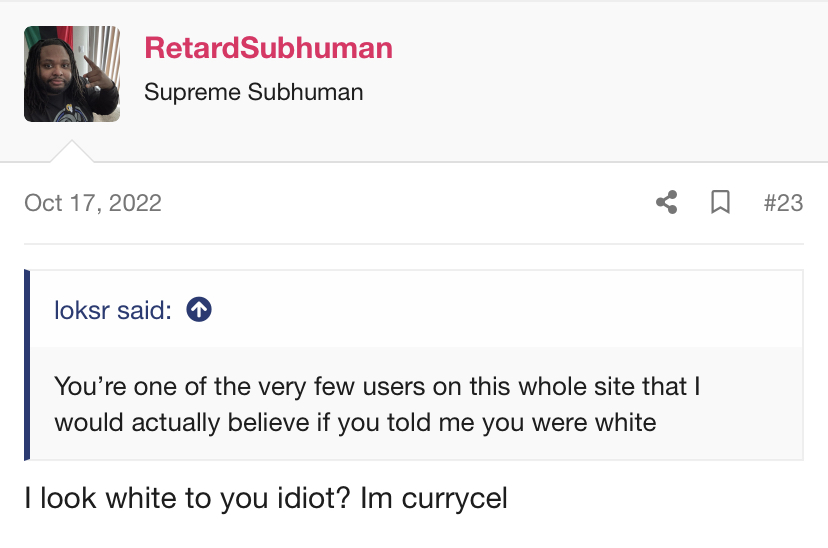
Task: Click the blank space right of "loksr said:"
Action: coord(500,310)
